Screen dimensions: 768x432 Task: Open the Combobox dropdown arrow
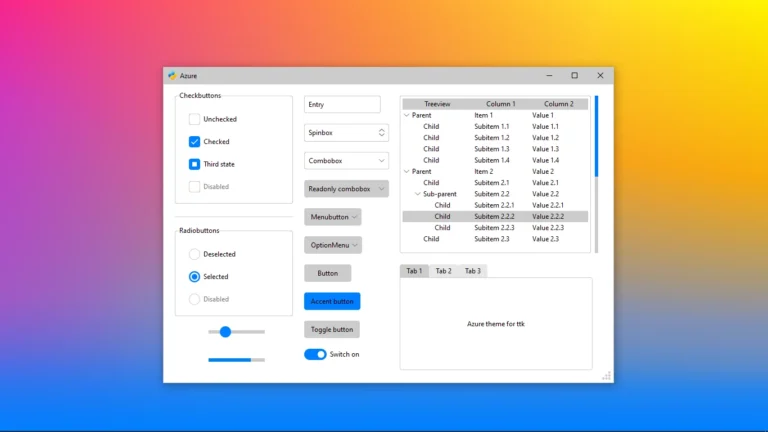(382, 161)
